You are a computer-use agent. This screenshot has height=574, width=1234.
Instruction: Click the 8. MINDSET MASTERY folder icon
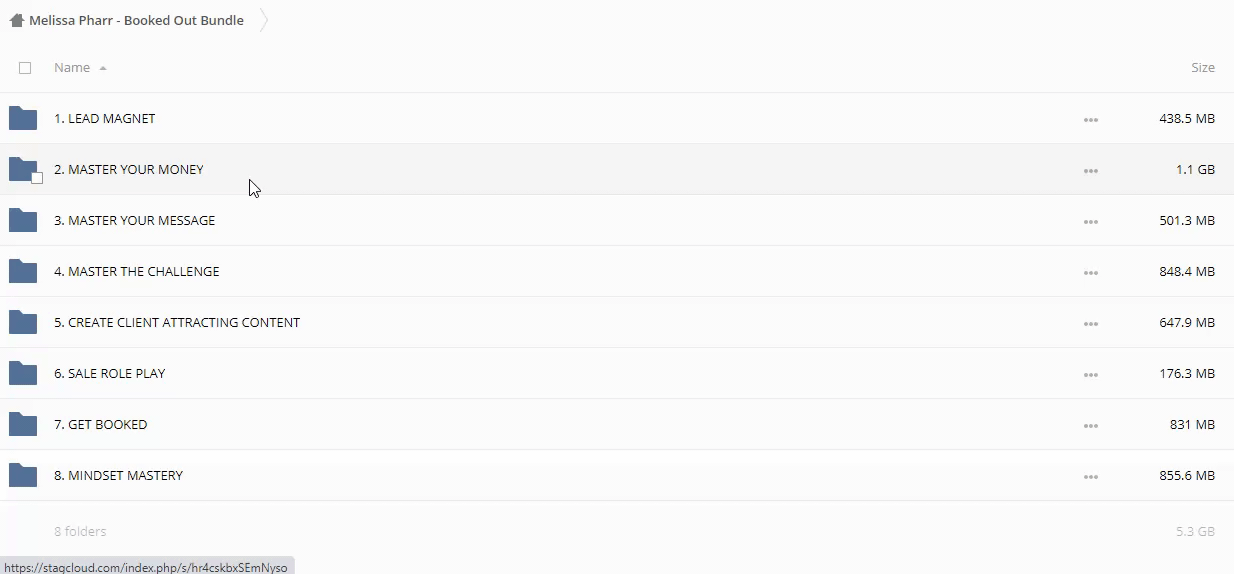pos(22,476)
